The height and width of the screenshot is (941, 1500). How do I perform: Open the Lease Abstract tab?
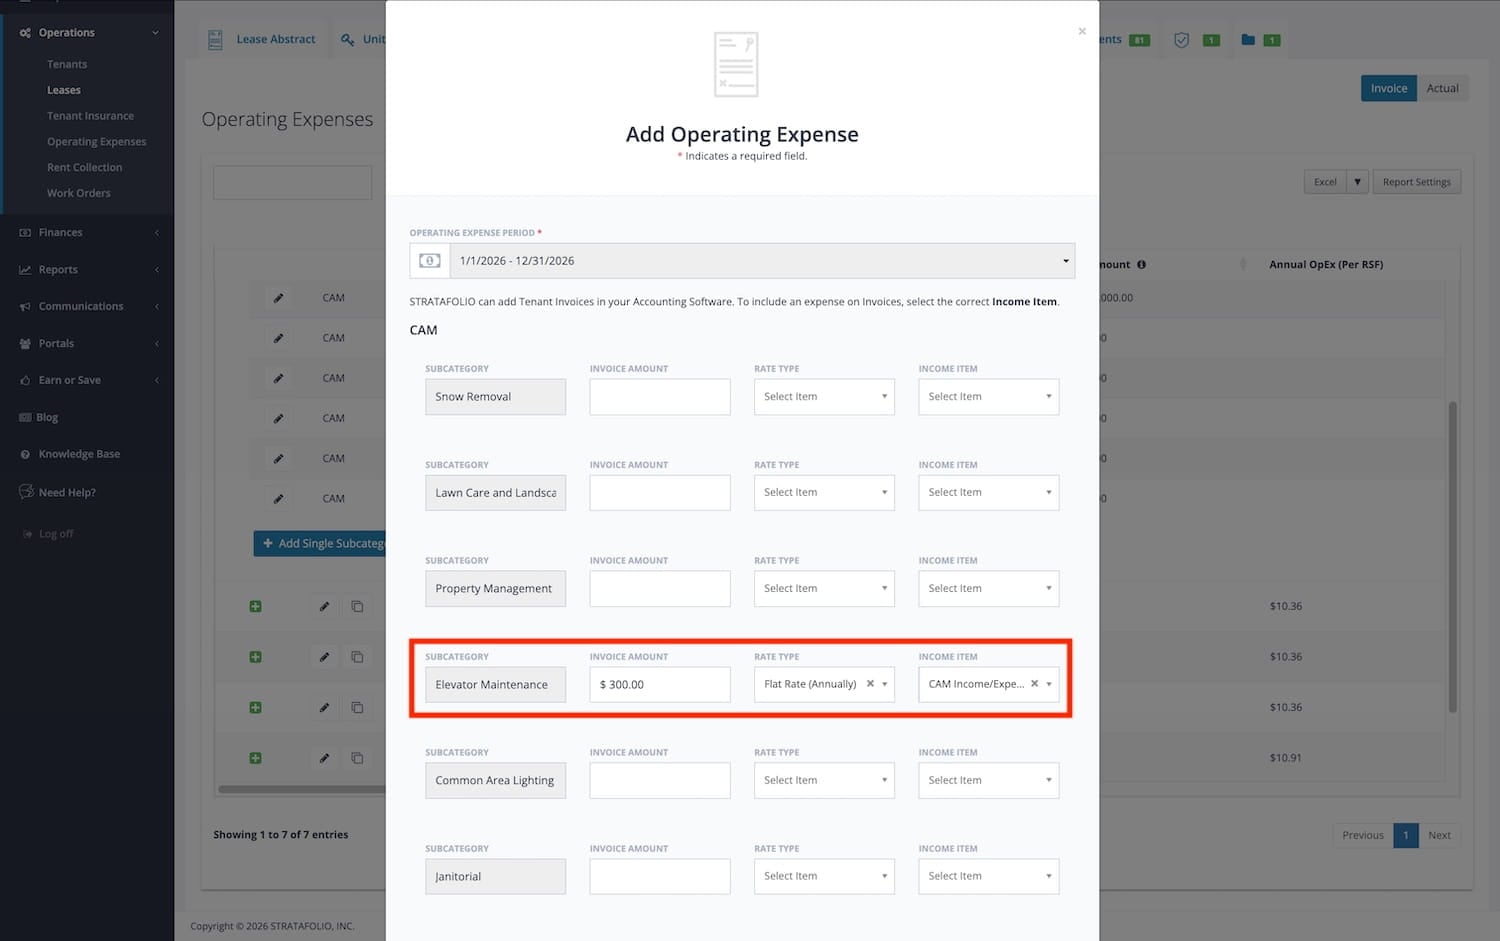[x=263, y=40]
